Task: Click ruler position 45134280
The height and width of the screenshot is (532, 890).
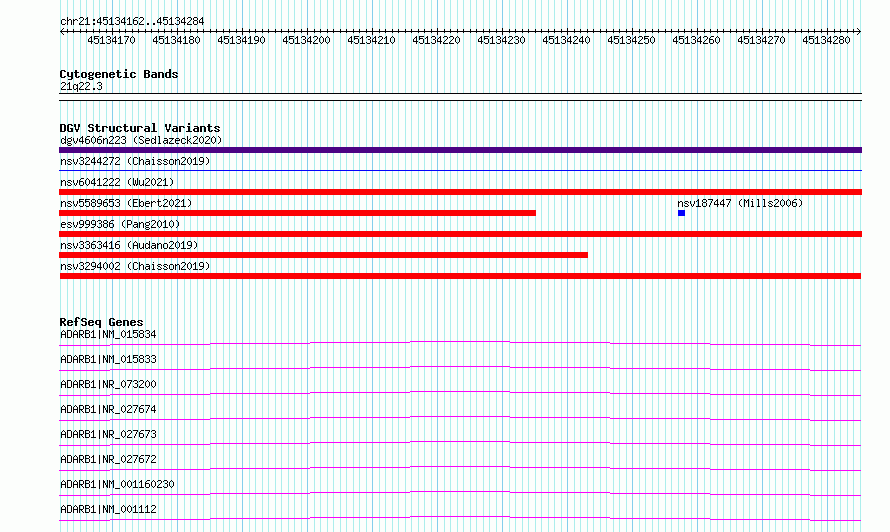Action: coord(826,40)
